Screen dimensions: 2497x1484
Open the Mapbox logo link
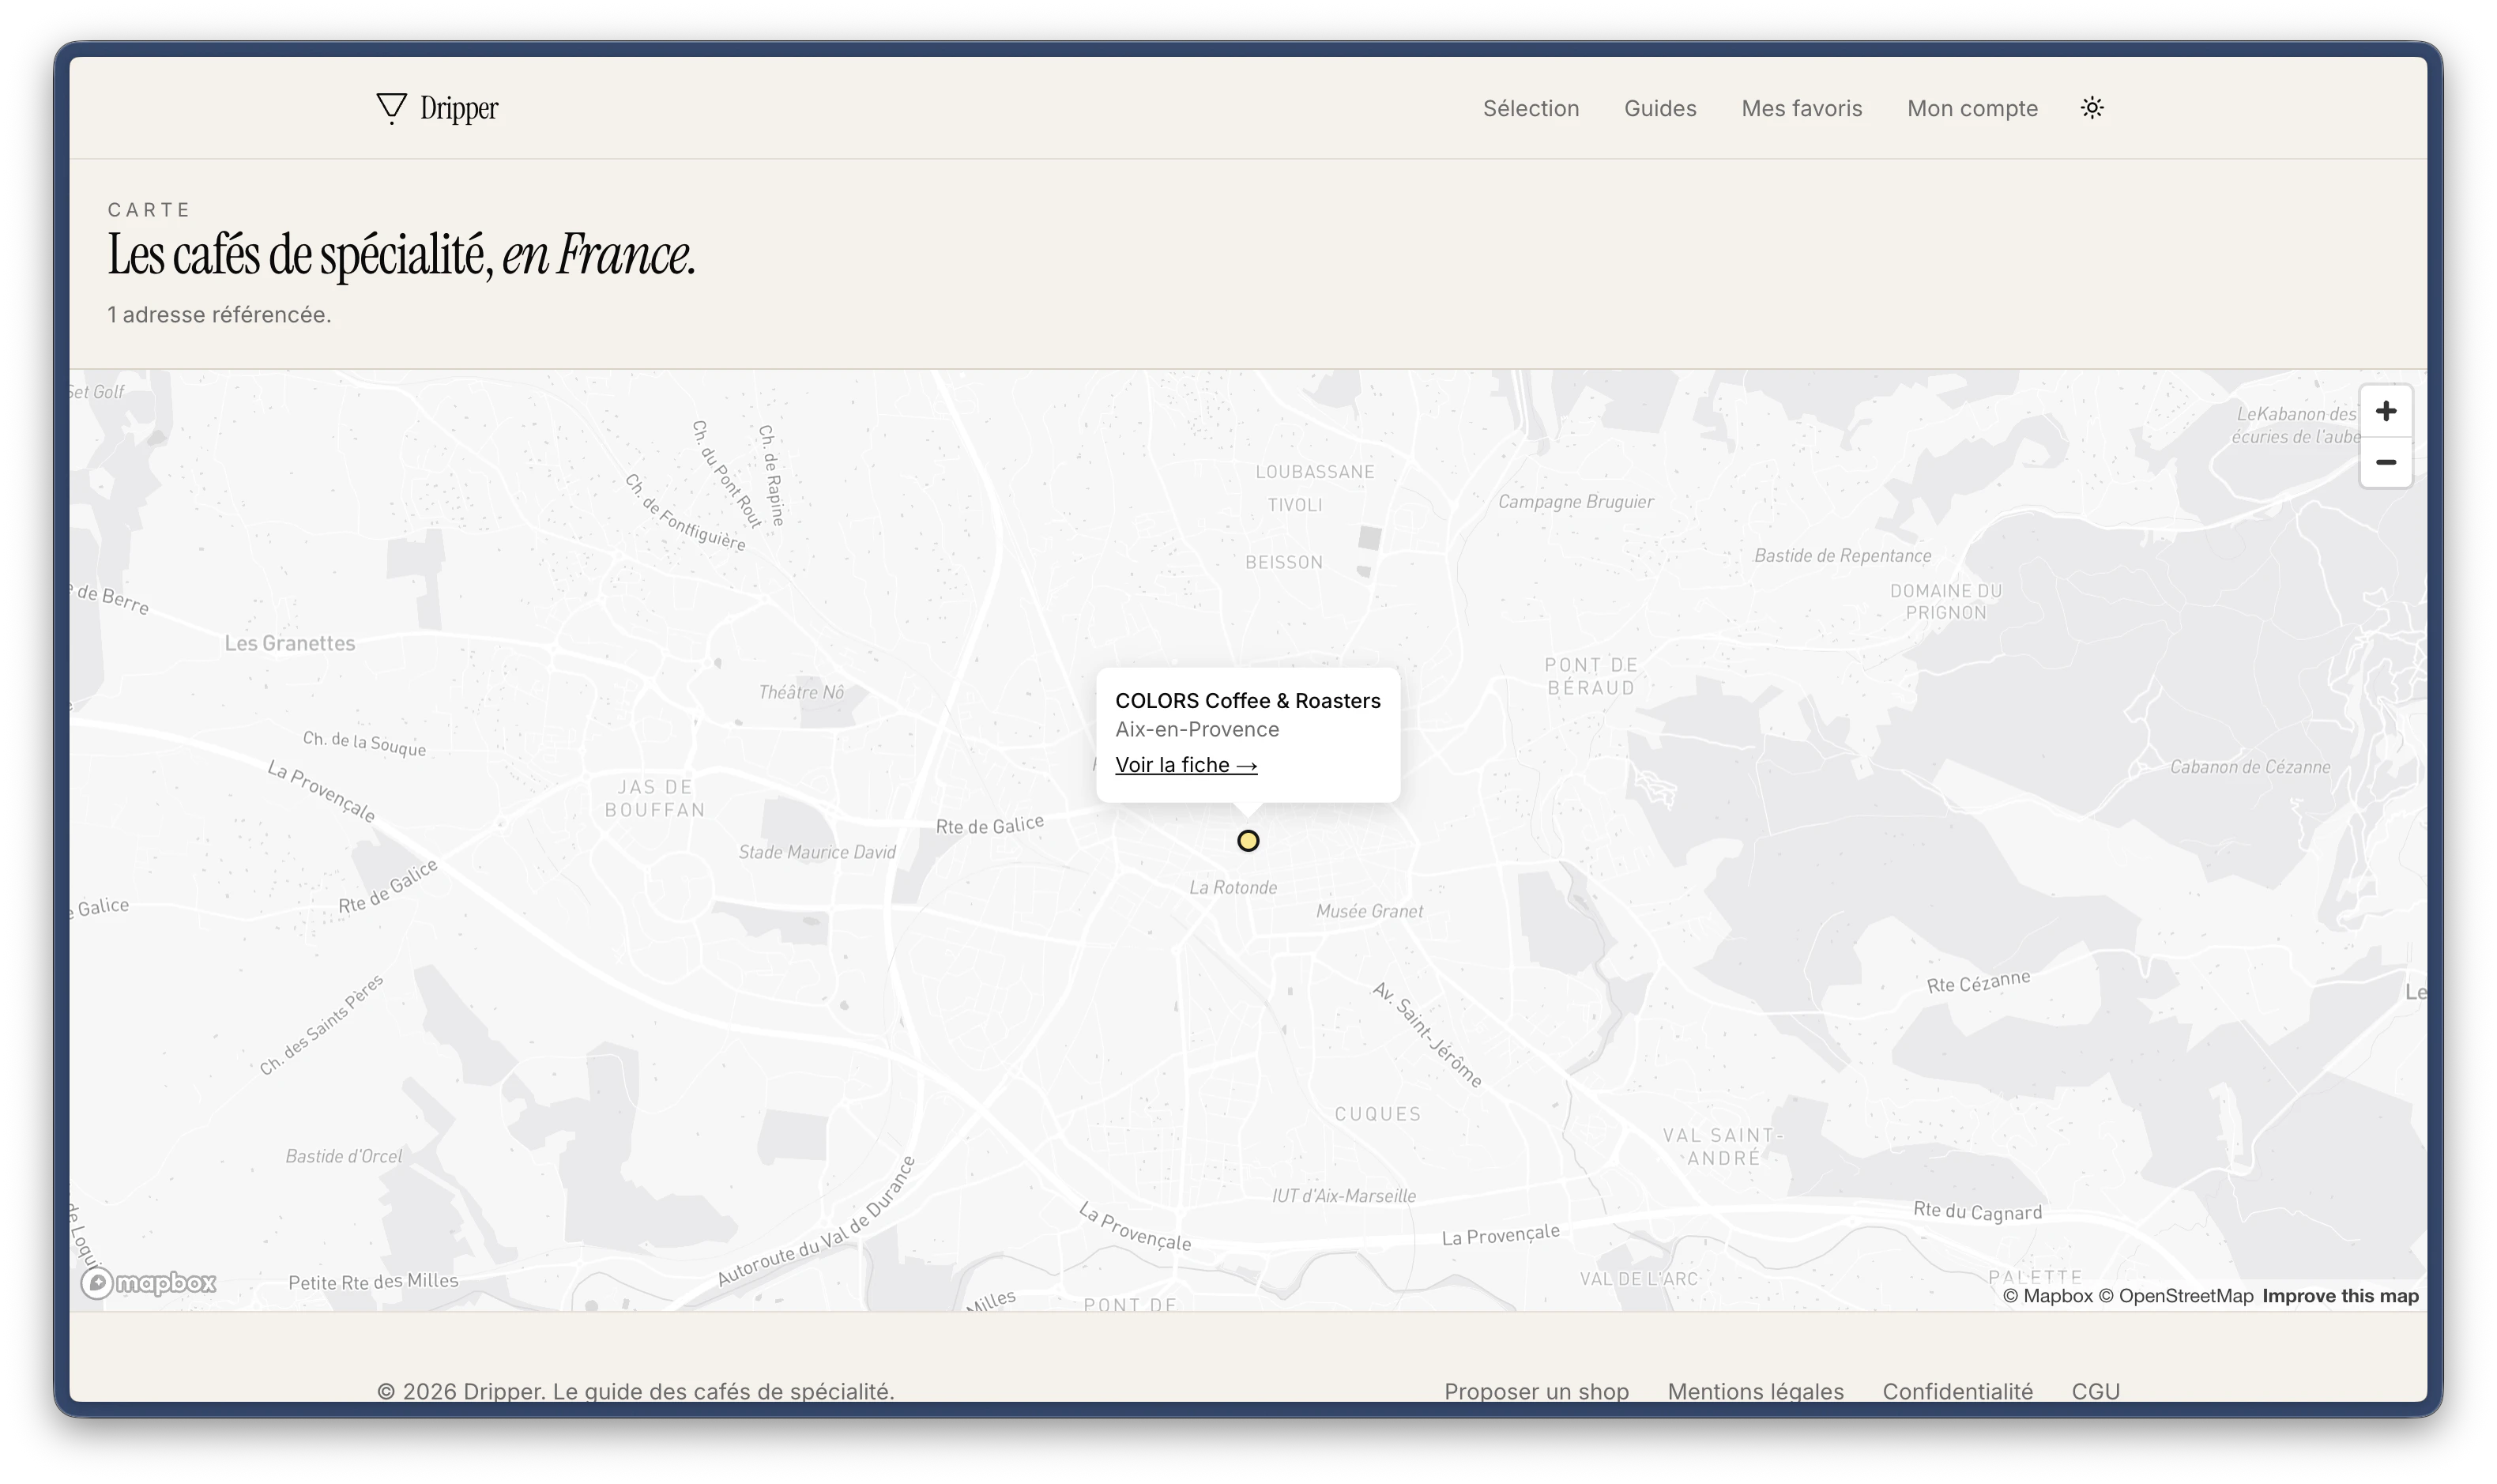(149, 1283)
